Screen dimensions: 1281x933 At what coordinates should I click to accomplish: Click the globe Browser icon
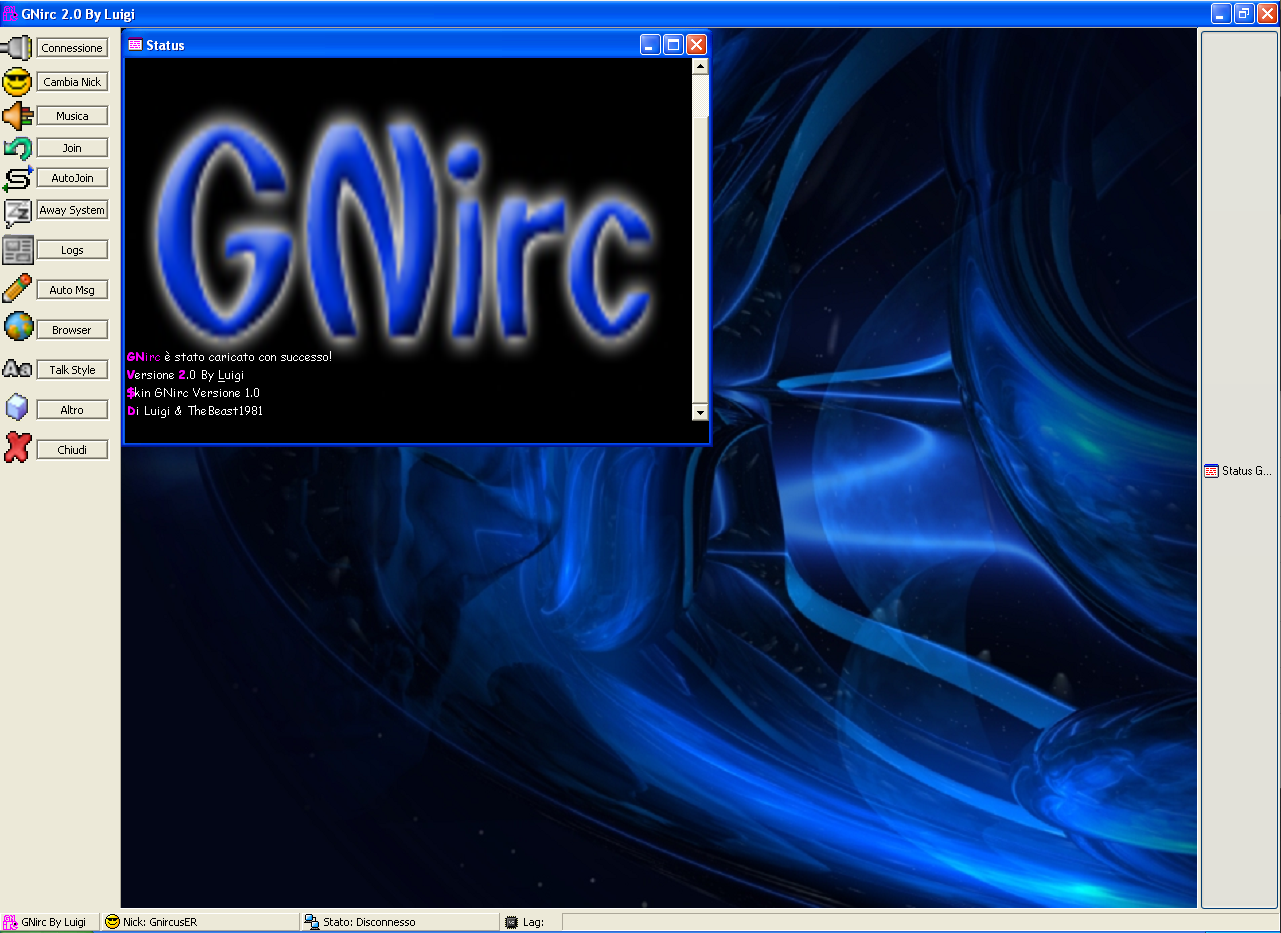coord(17,328)
